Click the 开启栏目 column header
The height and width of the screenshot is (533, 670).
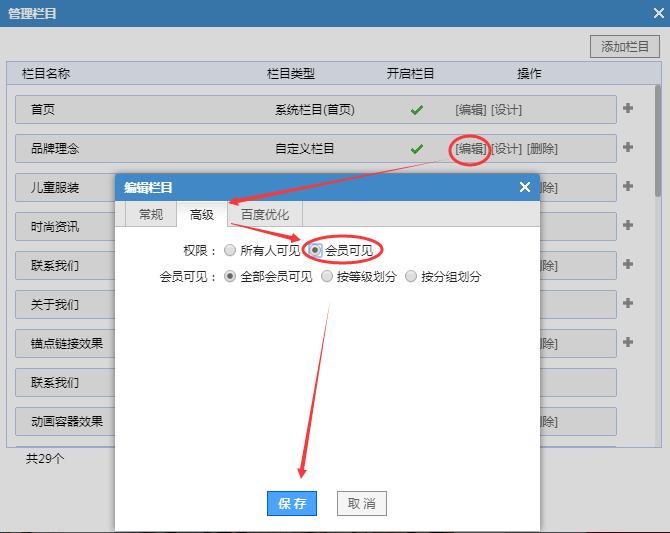(x=410, y=74)
